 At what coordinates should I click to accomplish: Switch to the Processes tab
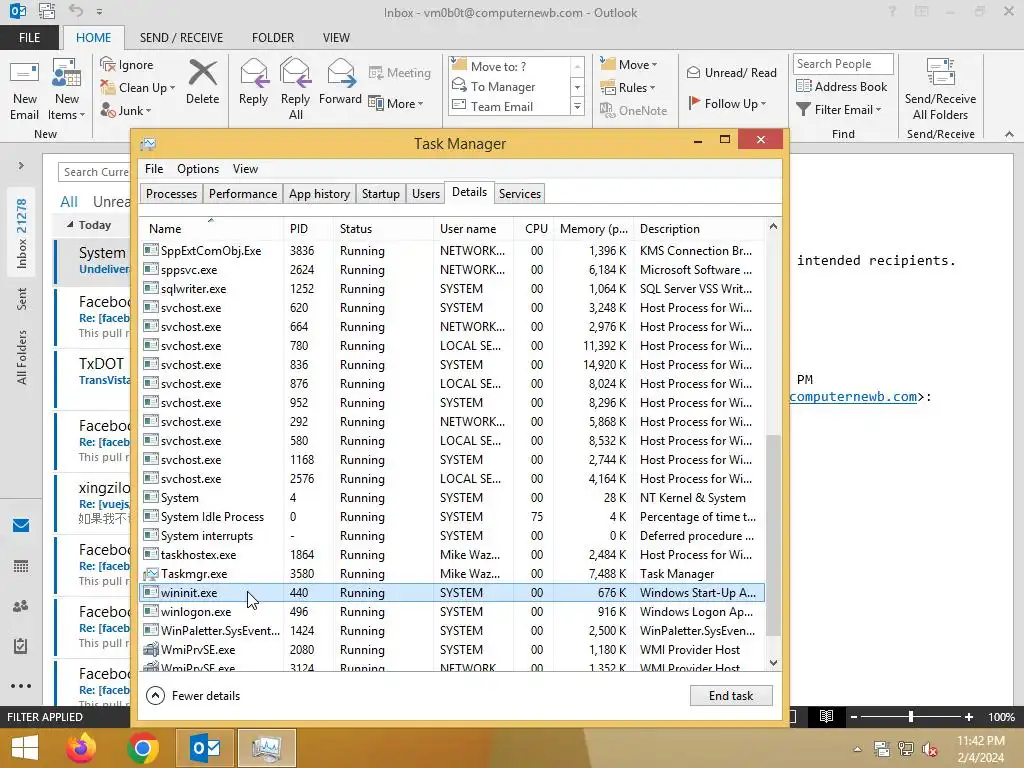(171, 194)
